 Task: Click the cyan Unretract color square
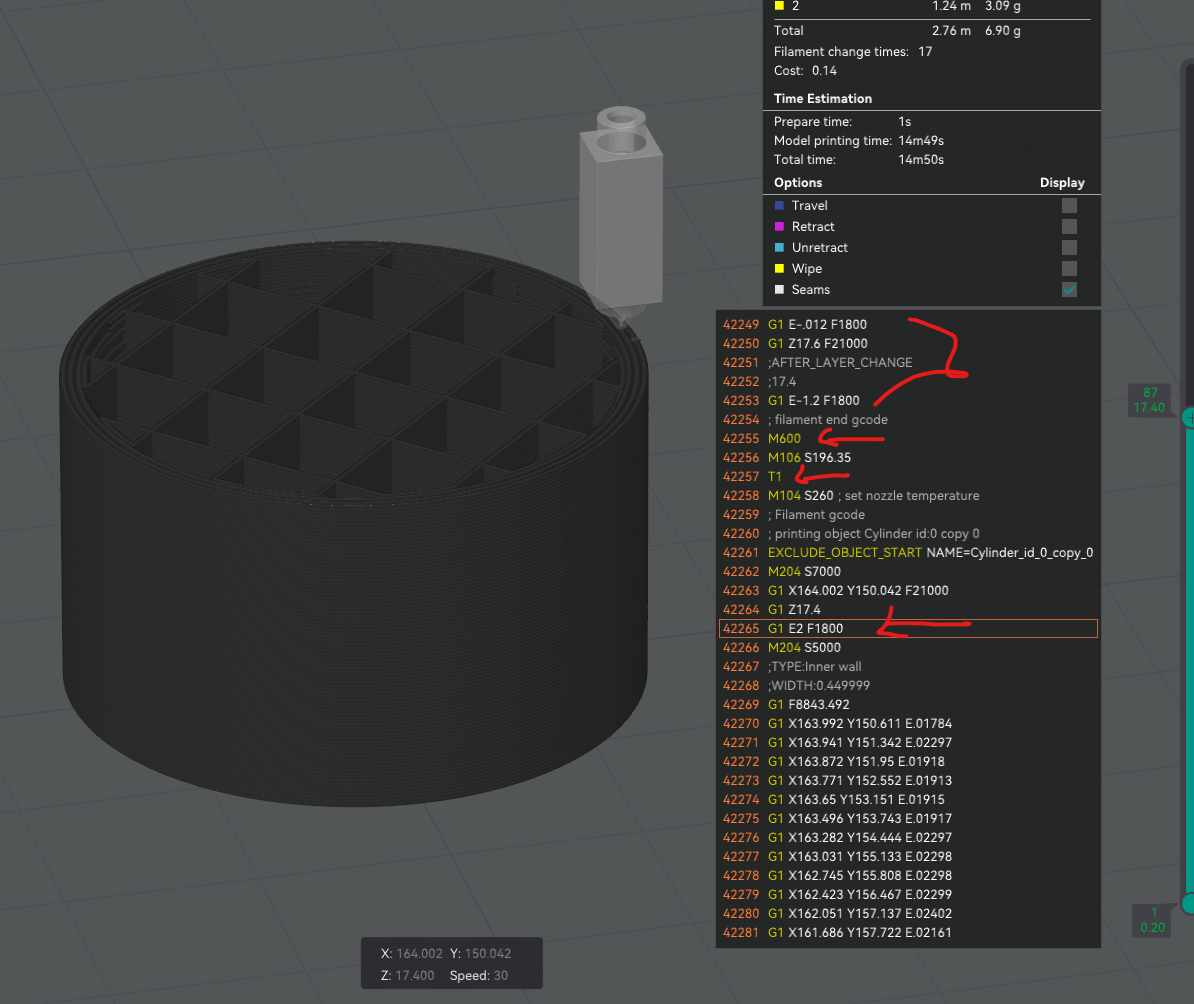[x=779, y=247]
